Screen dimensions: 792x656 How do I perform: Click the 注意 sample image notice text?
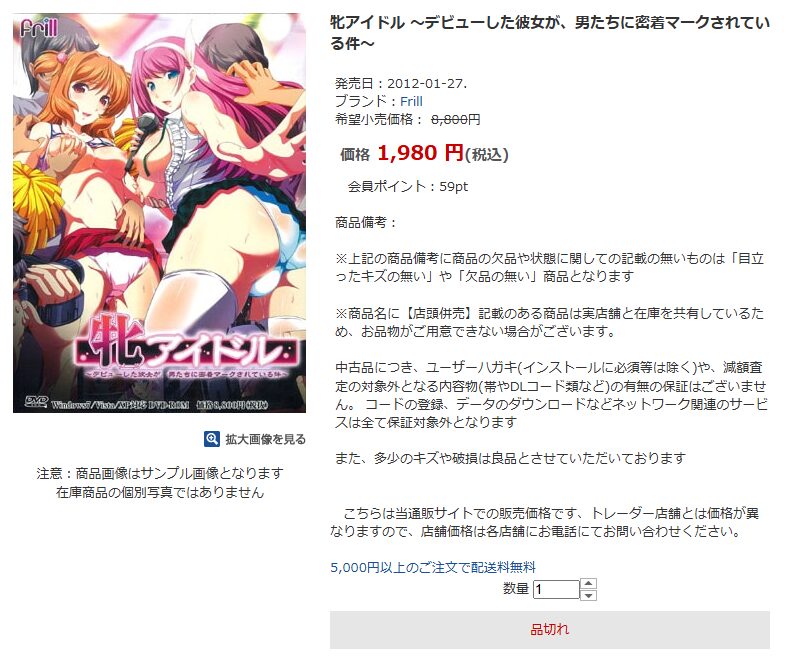pos(160,483)
